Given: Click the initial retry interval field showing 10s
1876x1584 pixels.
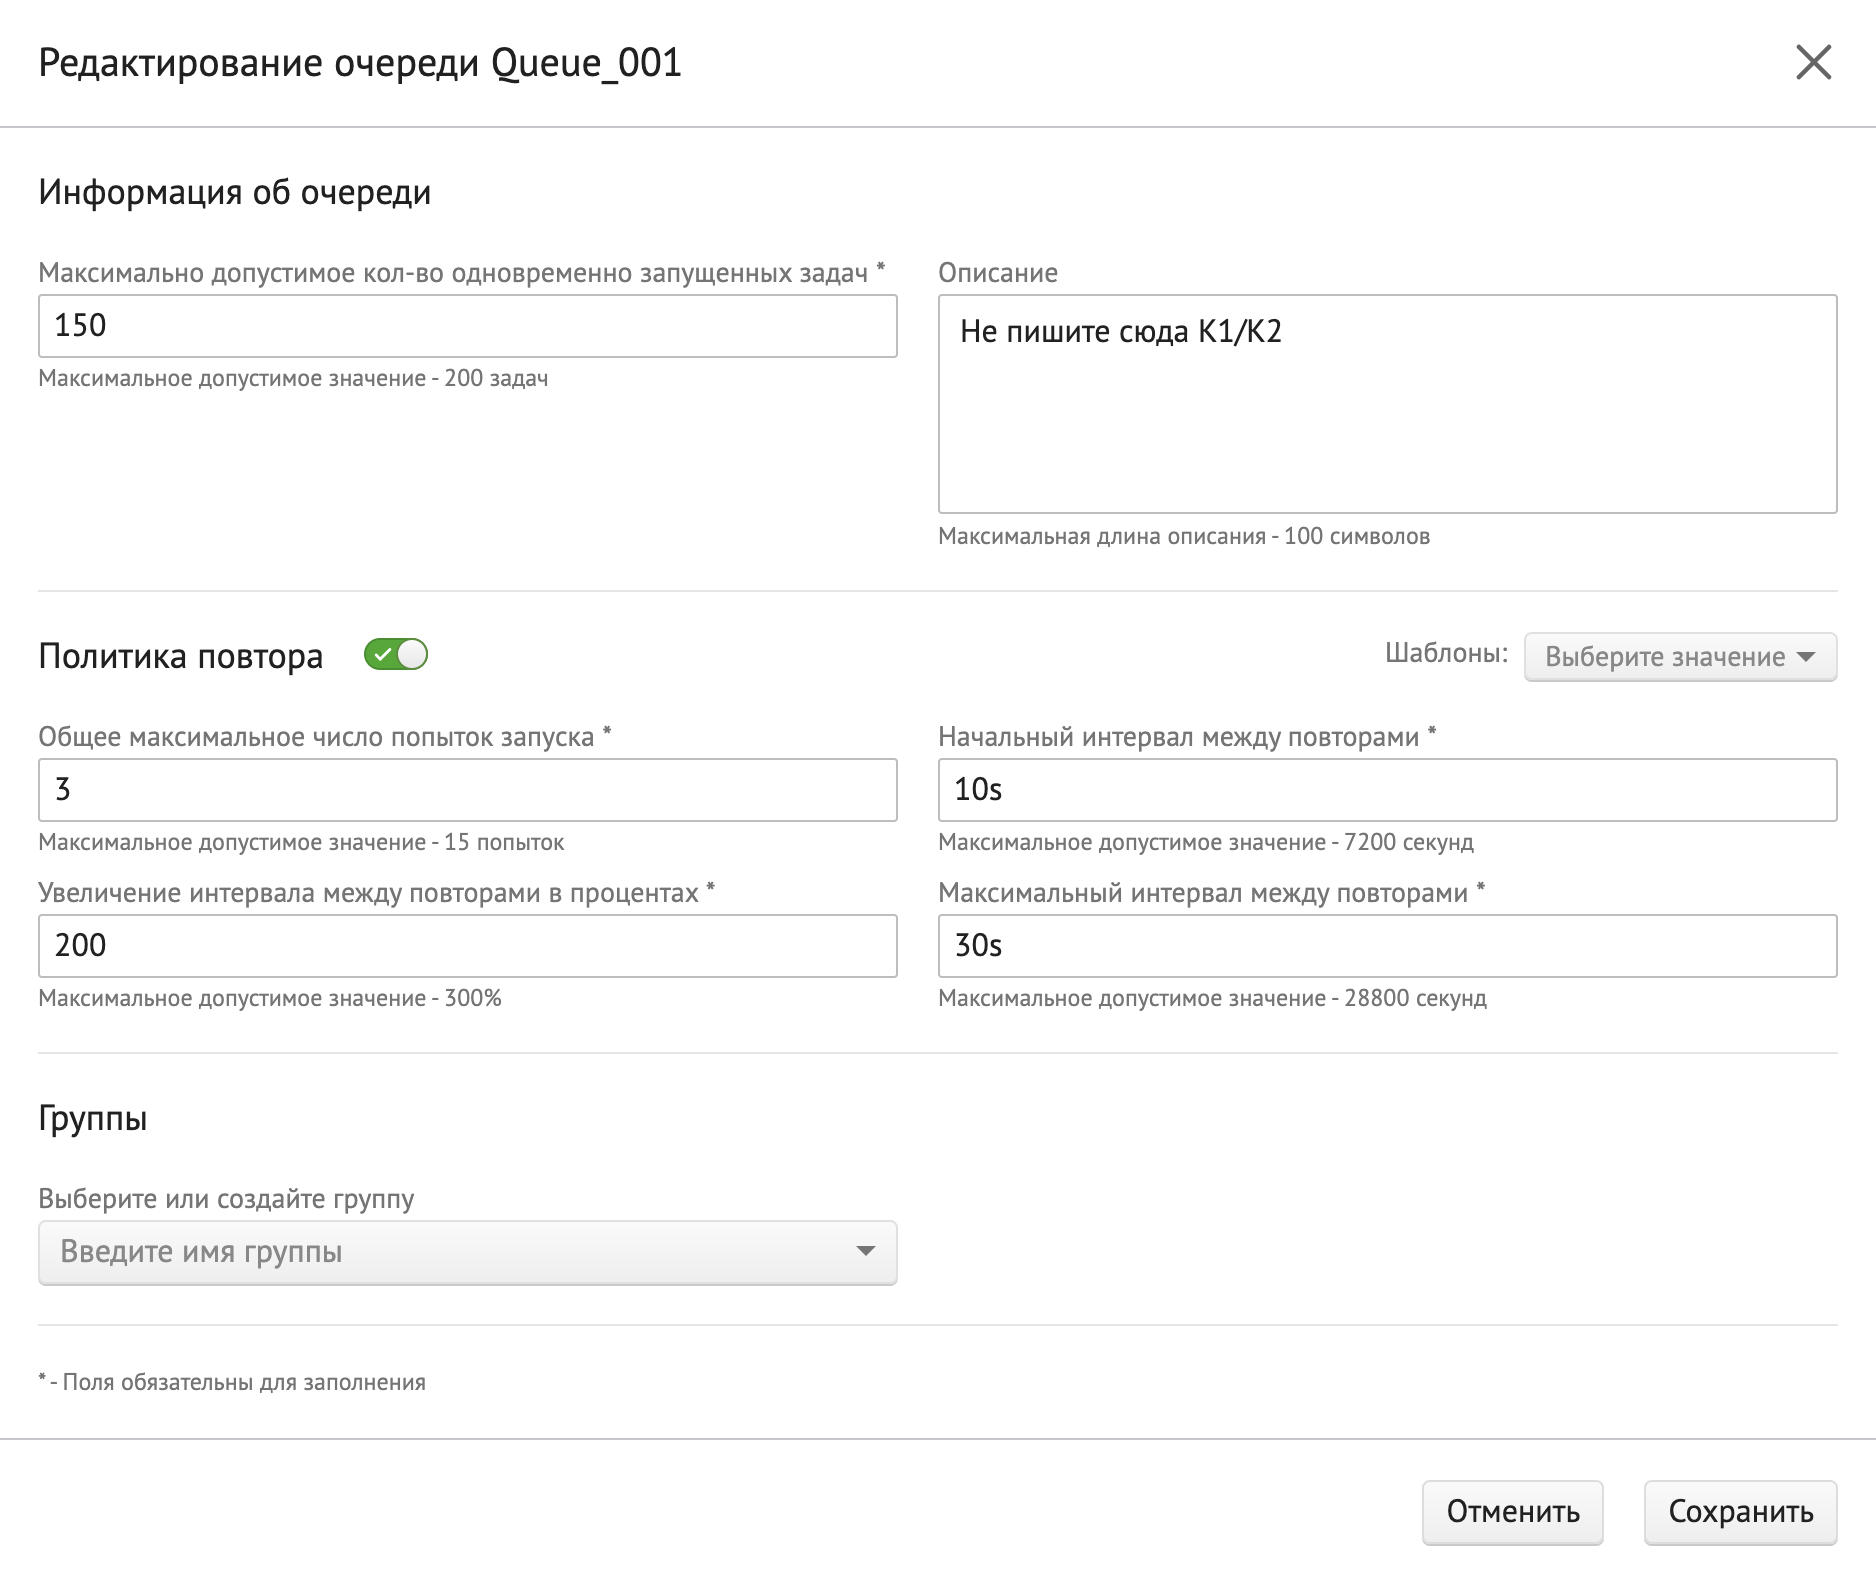Looking at the screenshot, I should coord(1386,790).
